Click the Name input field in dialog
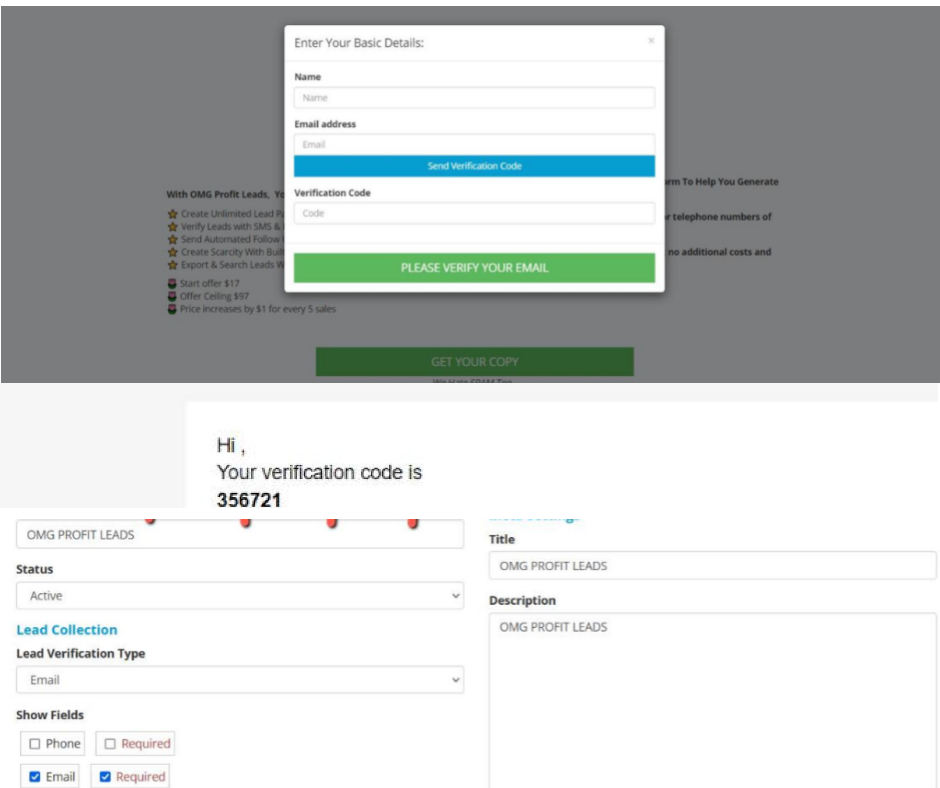The height and width of the screenshot is (788, 940). coord(474,98)
